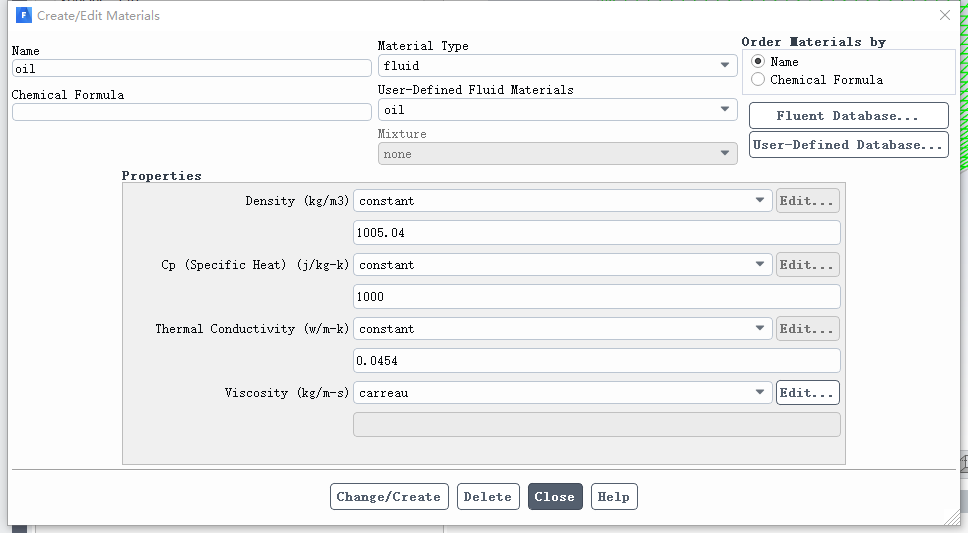Close the Create/Edit Materials dialog with X
Screen dimensions: 968x533
pyautogui.click(x=945, y=15)
